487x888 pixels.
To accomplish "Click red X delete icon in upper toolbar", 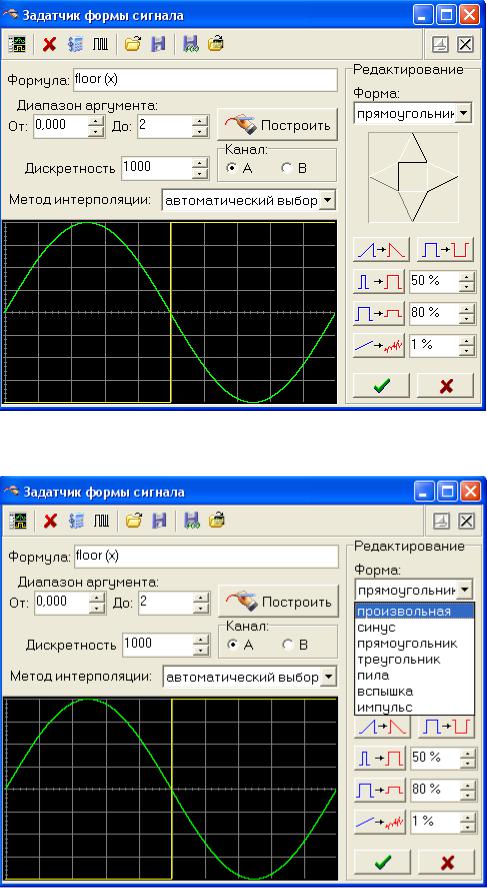I will tap(50, 45).
